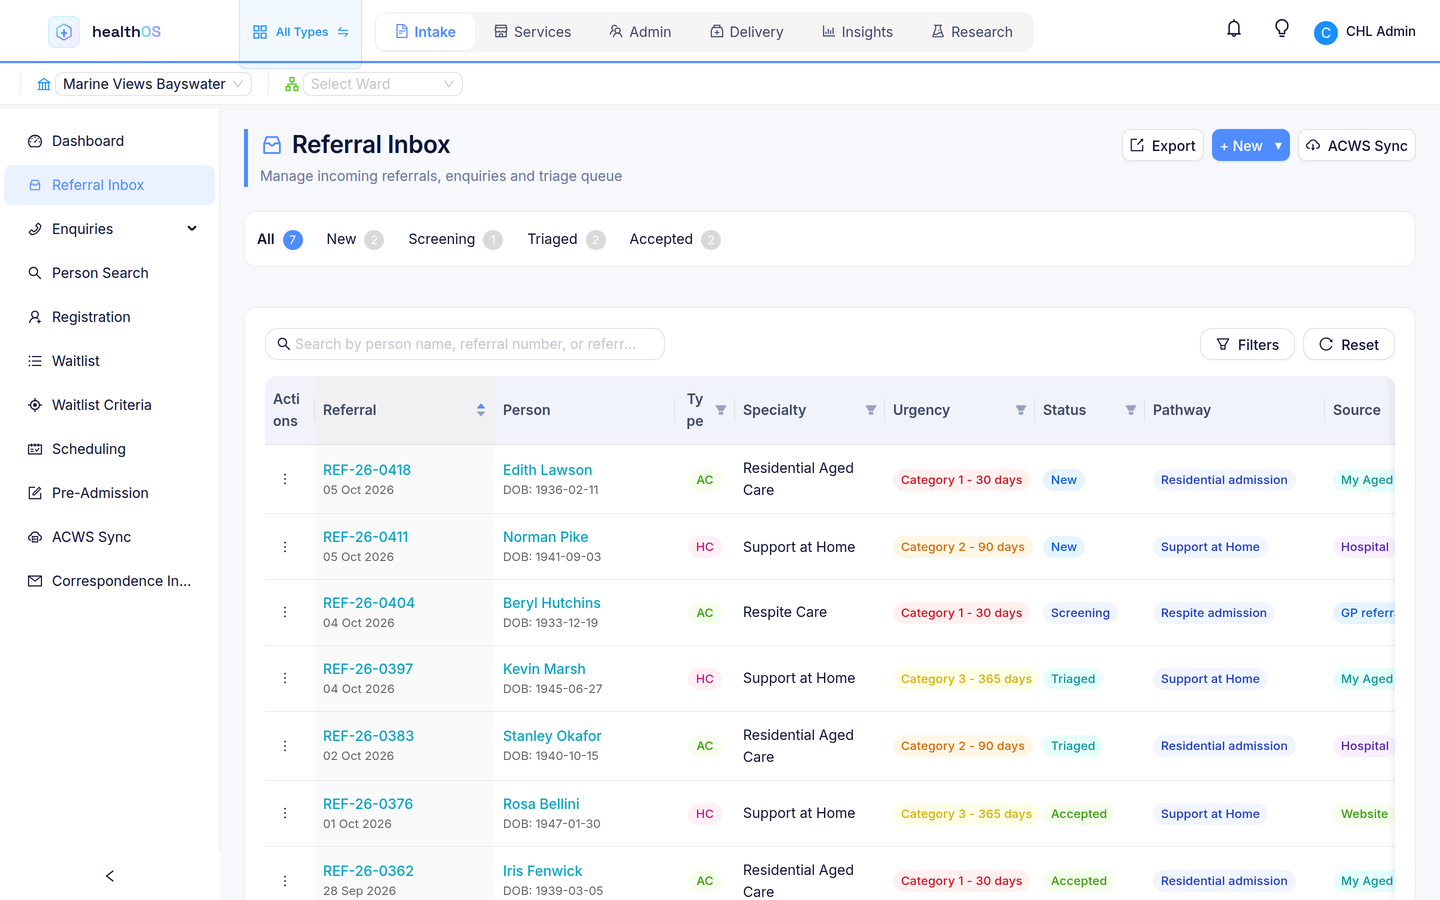Show All referrals tab
Screen dimensions: 1440x900
(x=279, y=239)
